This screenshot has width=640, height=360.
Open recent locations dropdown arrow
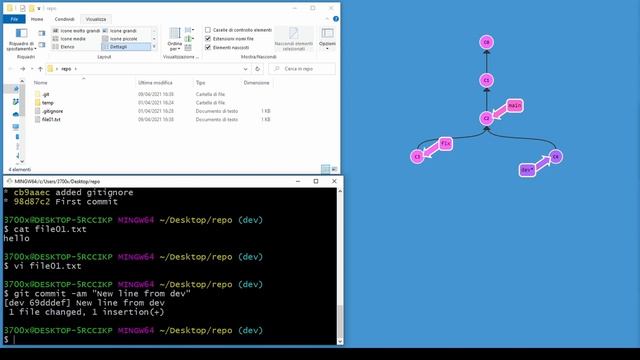(32, 69)
